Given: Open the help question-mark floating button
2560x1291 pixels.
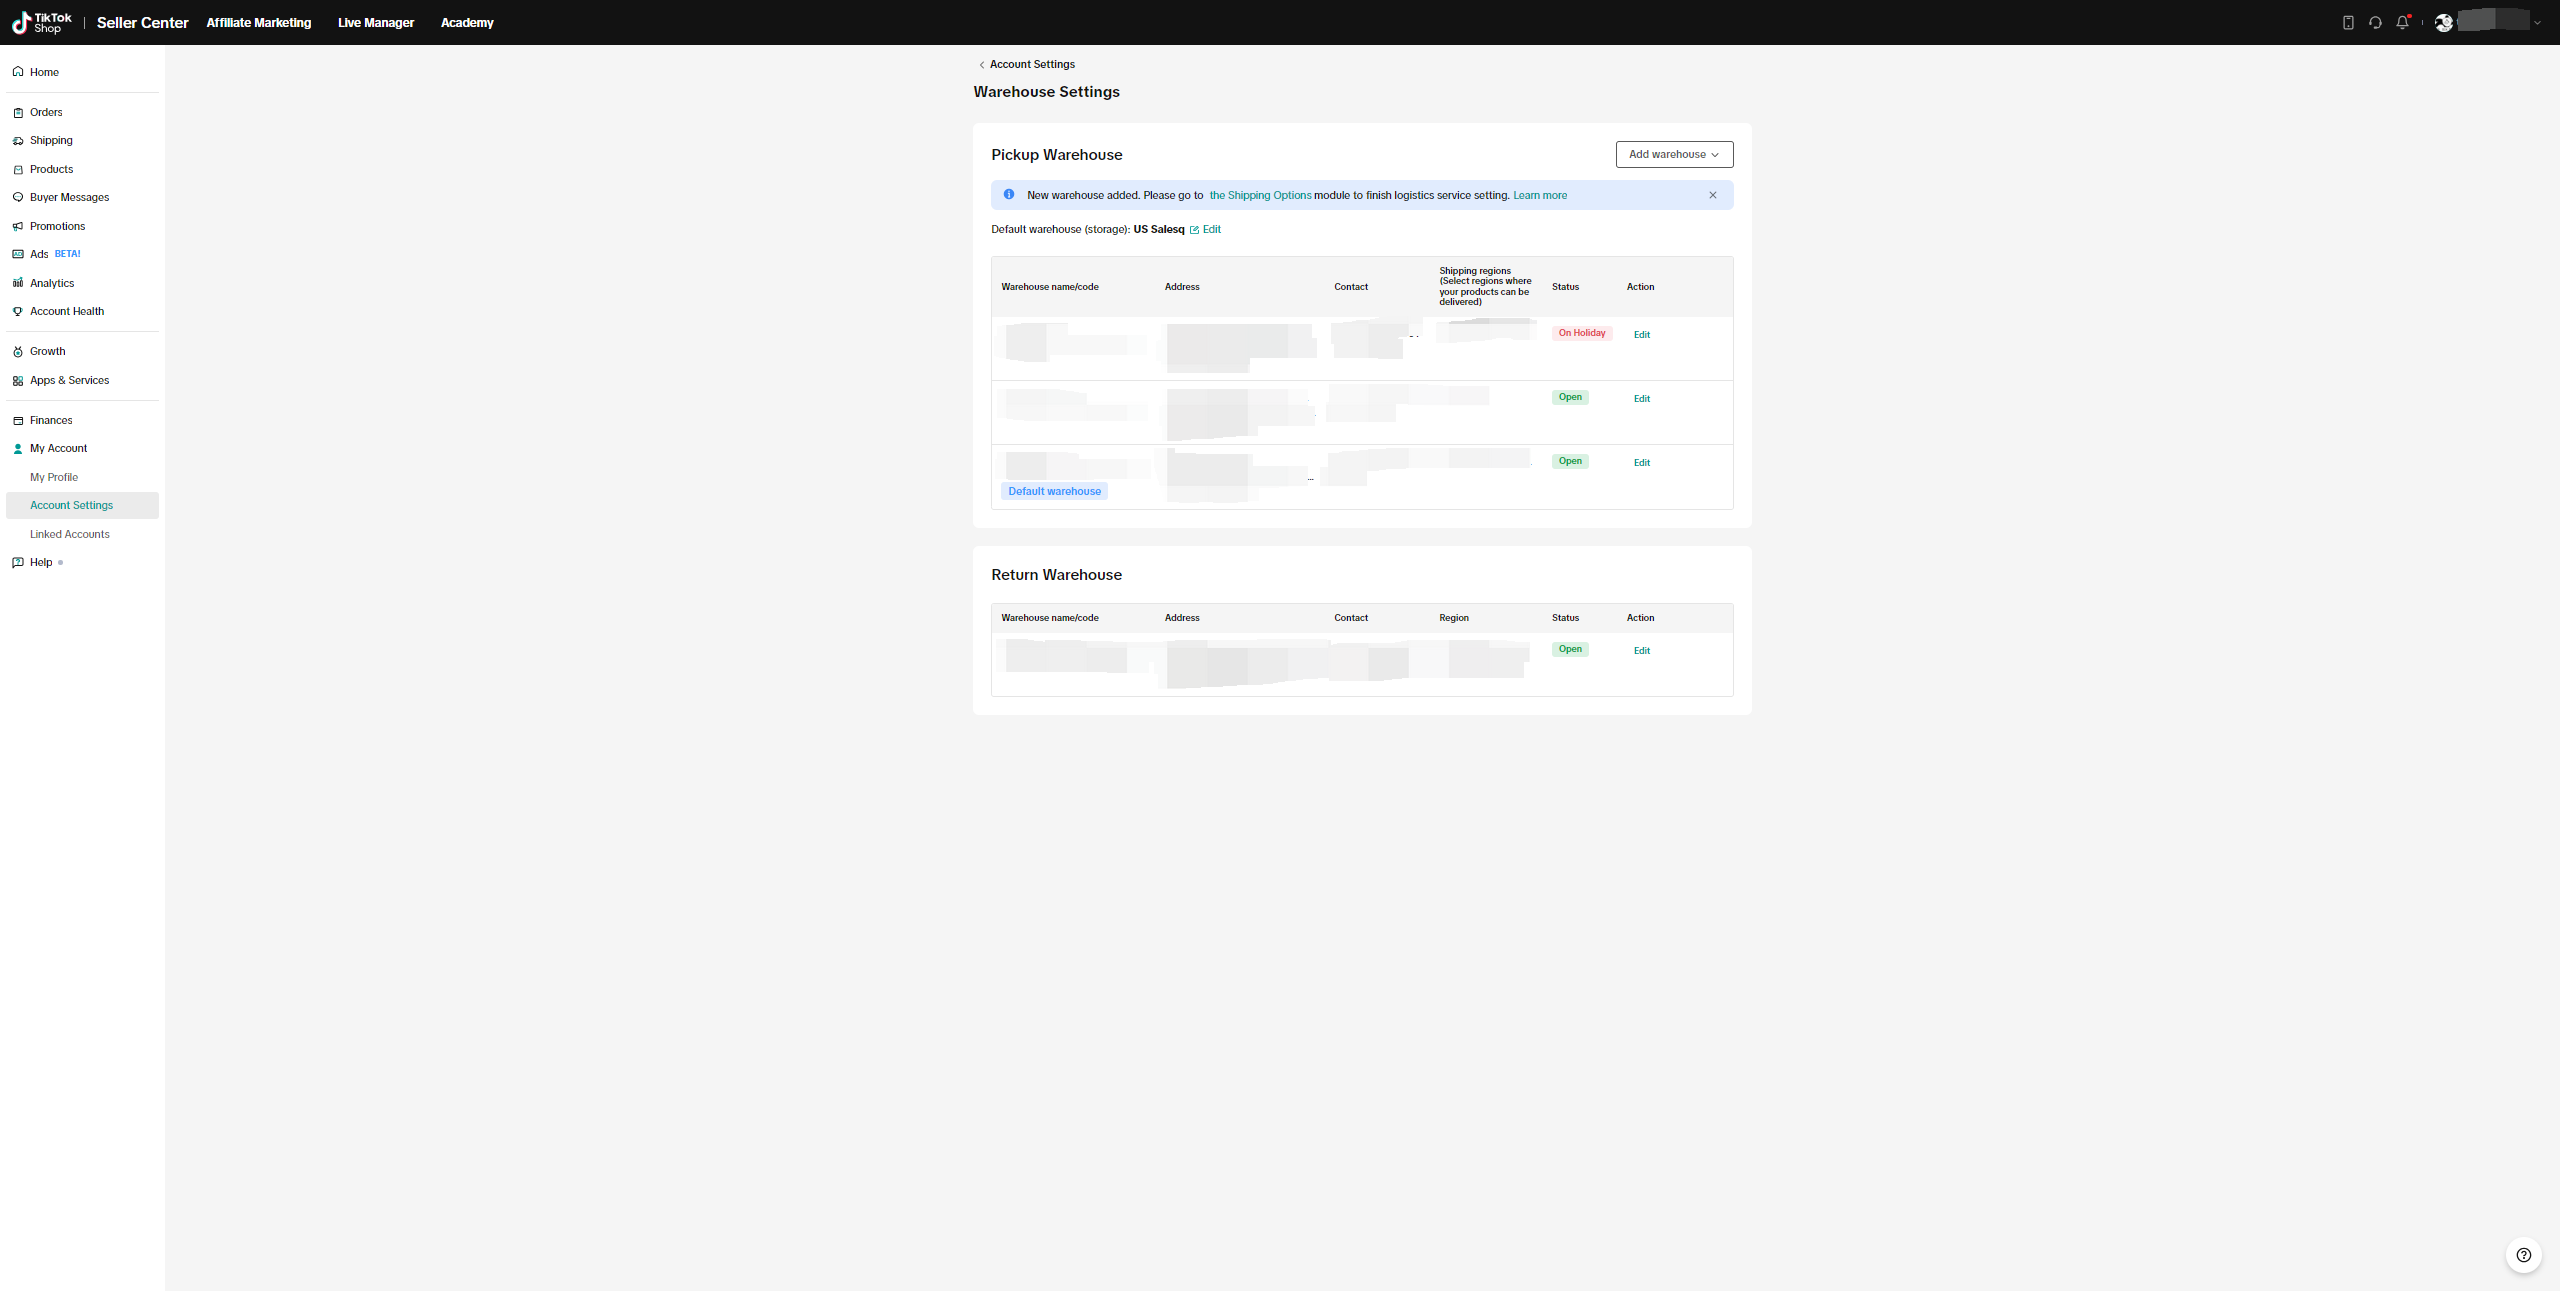Looking at the screenshot, I should pyautogui.click(x=2523, y=1255).
